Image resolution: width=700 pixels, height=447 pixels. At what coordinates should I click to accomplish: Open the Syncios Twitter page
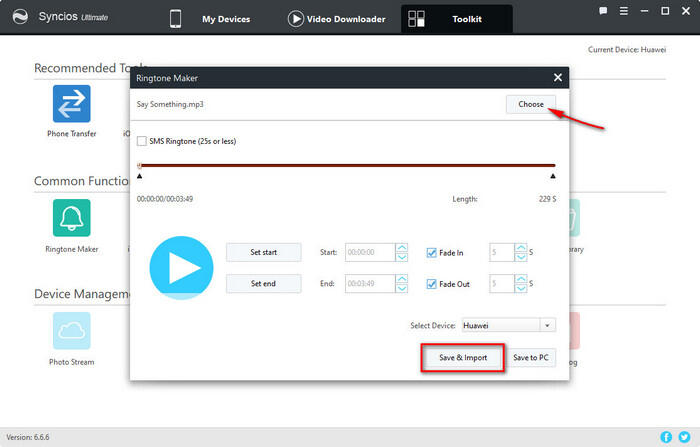tap(685, 437)
